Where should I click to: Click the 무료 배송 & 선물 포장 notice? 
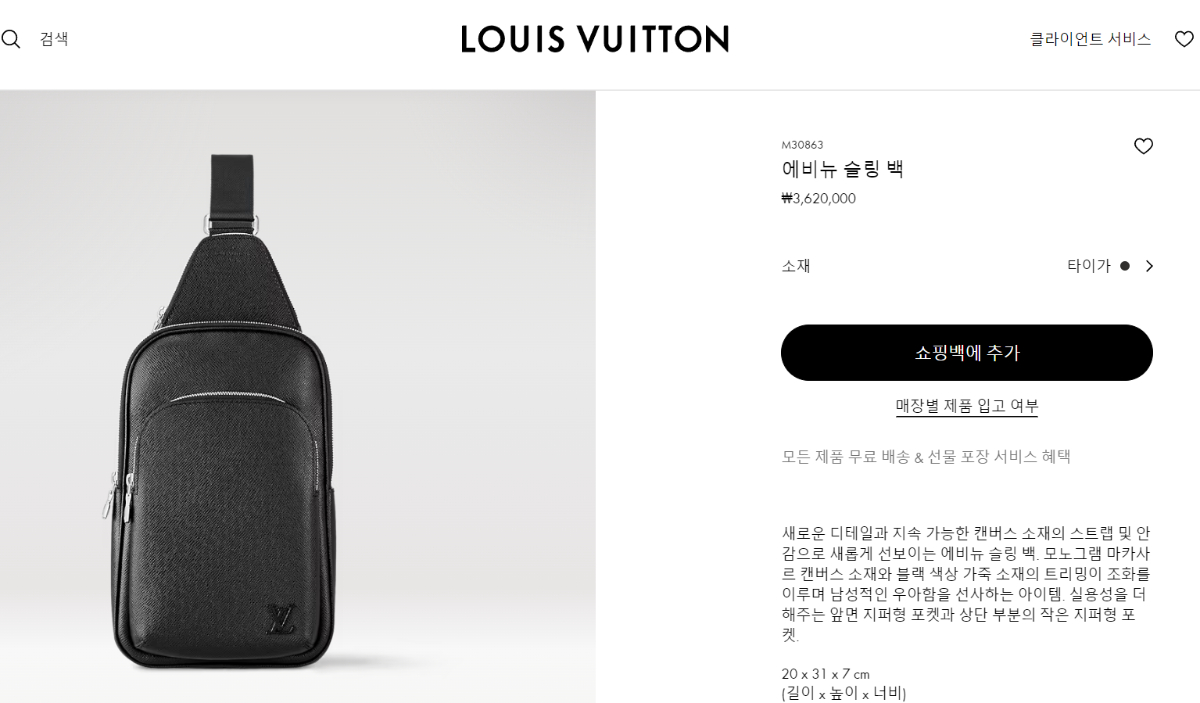coord(926,457)
